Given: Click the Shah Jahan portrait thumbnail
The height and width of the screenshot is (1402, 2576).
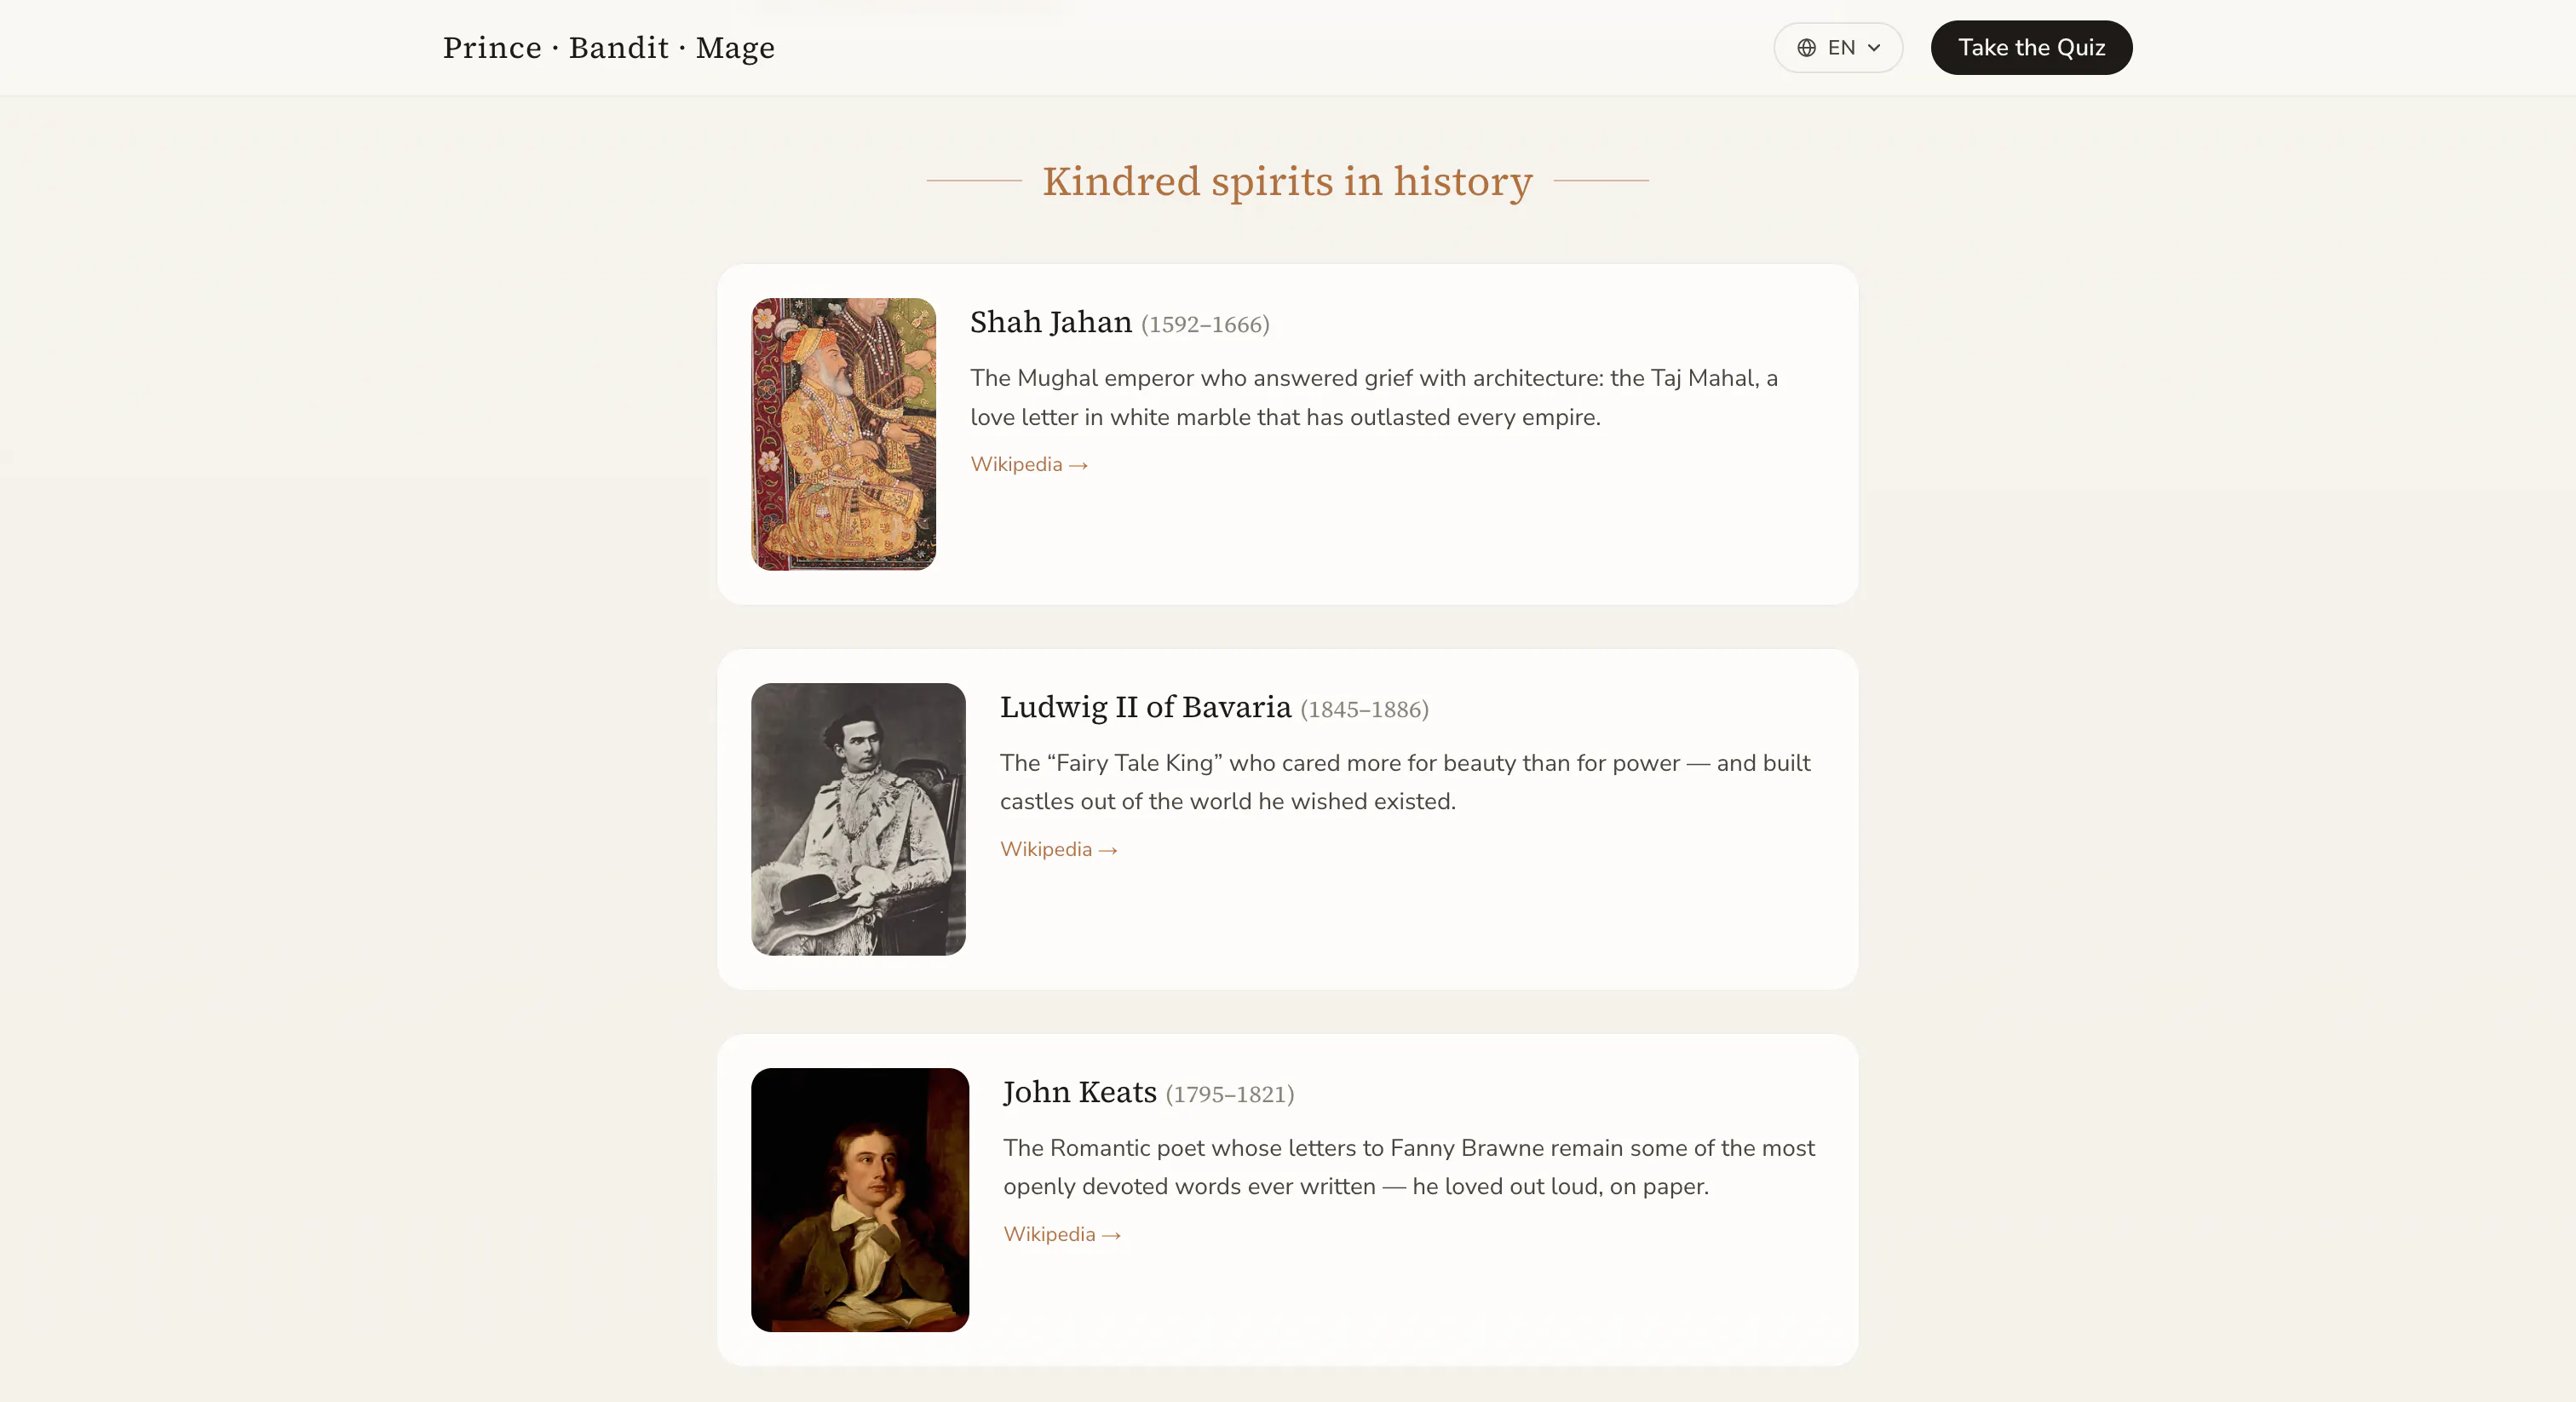Looking at the screenshot, I should 843,434.
